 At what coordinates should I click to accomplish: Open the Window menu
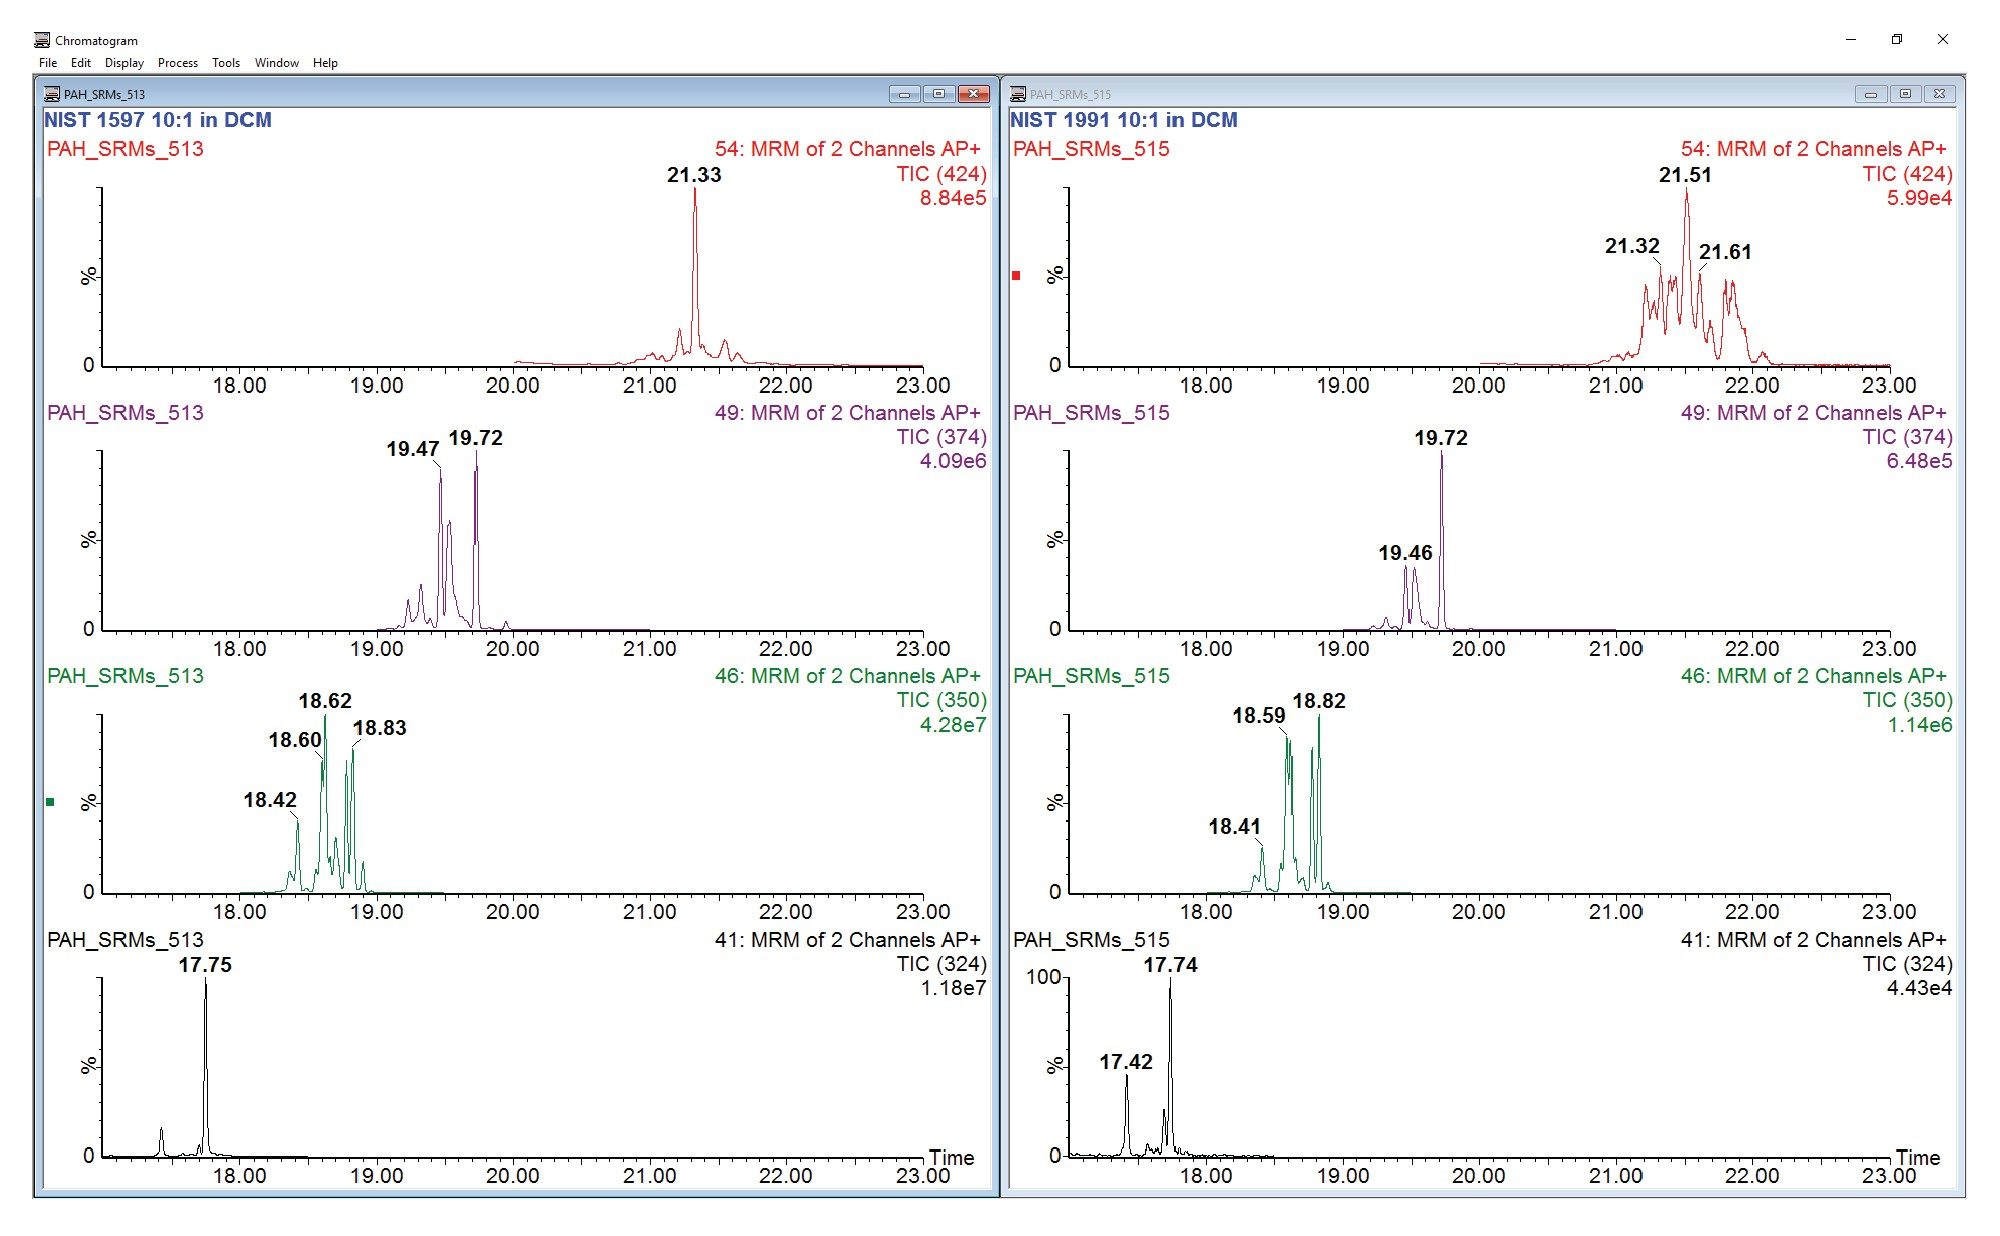[277, 62]
